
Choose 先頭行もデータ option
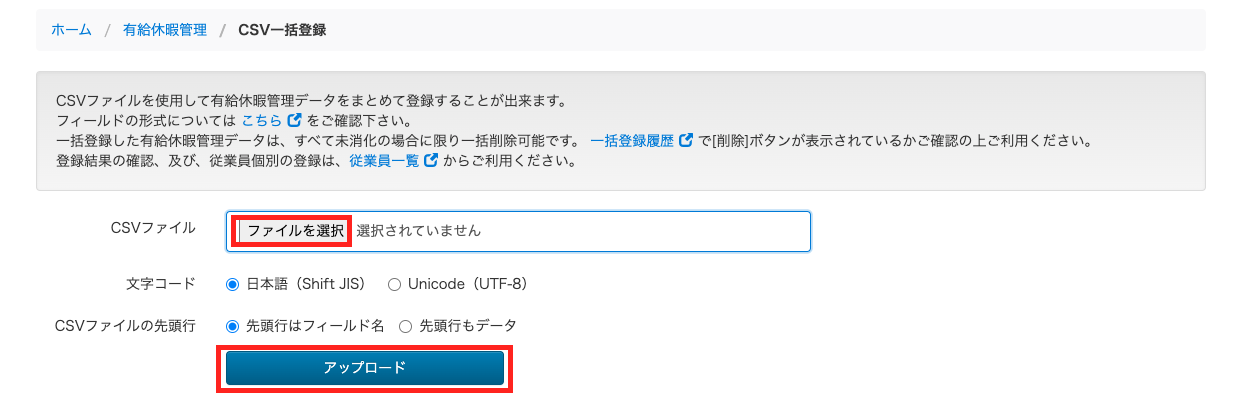click(x=406, y=326)
